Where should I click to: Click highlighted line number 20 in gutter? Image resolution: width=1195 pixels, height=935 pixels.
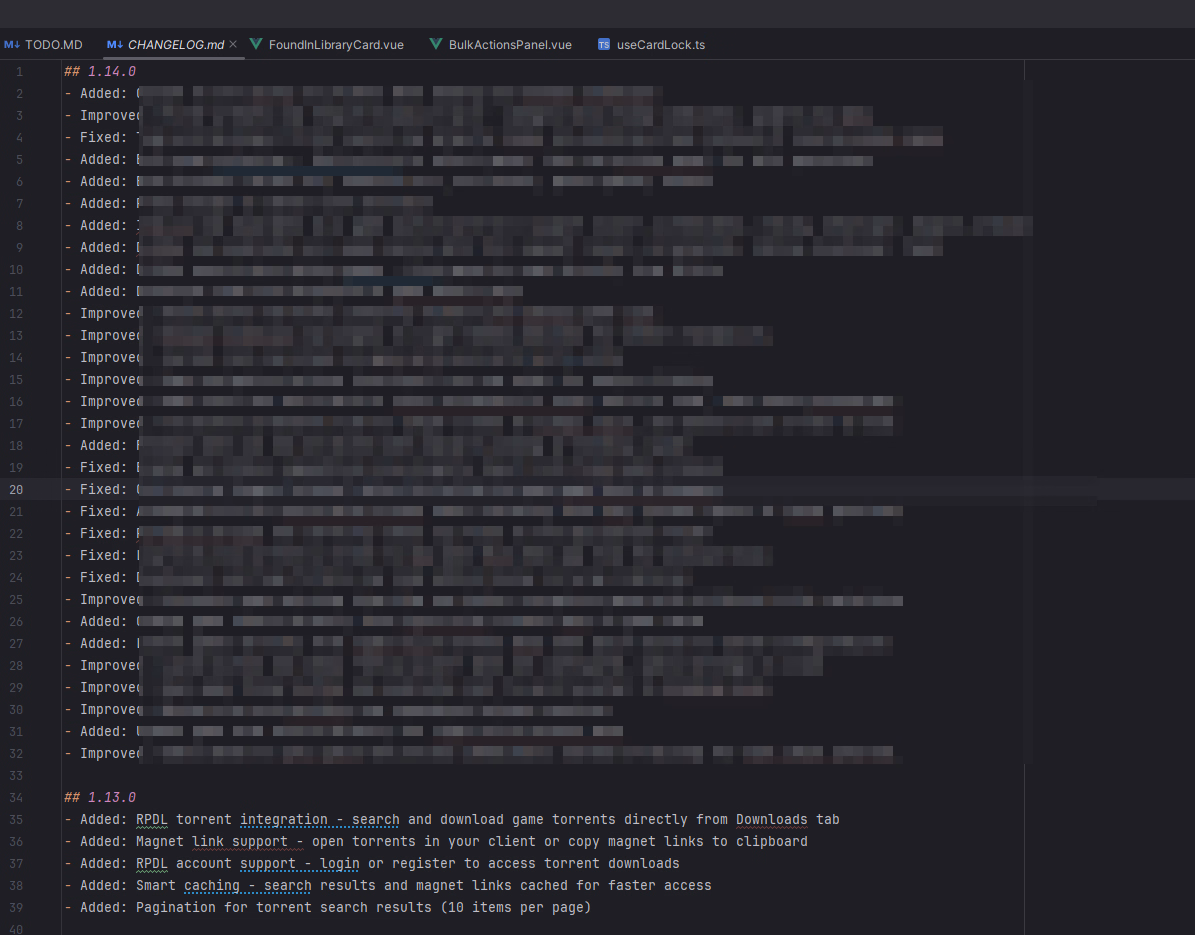pyautogui.click(x=16, y=490)
